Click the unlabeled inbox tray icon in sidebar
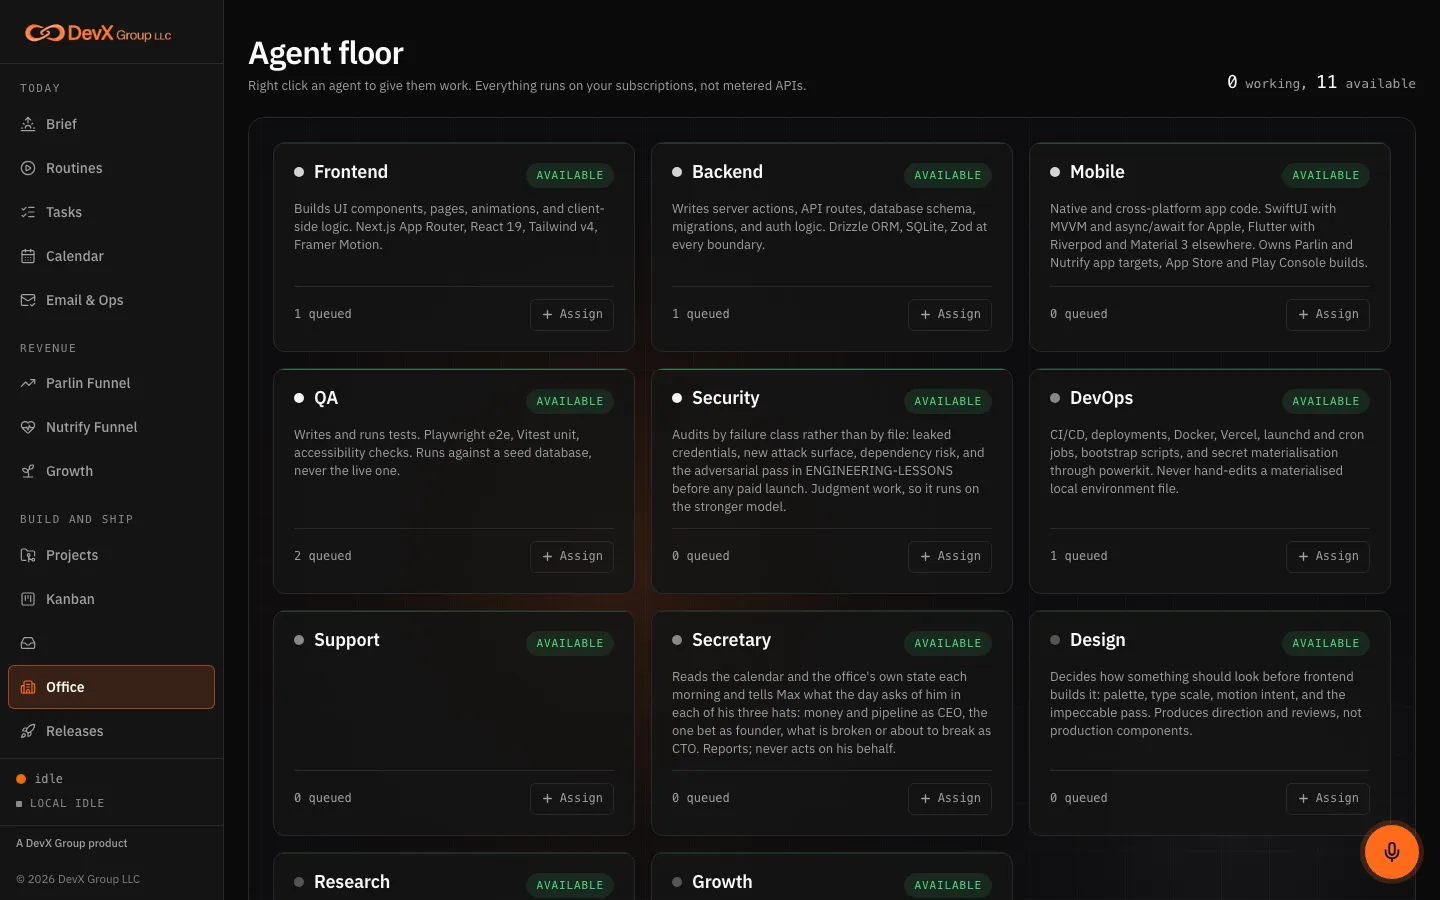Screen dimensions: 1440x900 pyautogui.click(x=28, y=643)
